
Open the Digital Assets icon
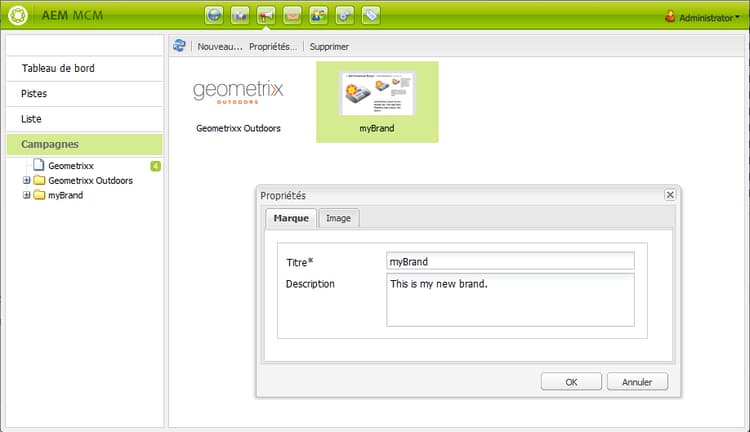[240, 15]
